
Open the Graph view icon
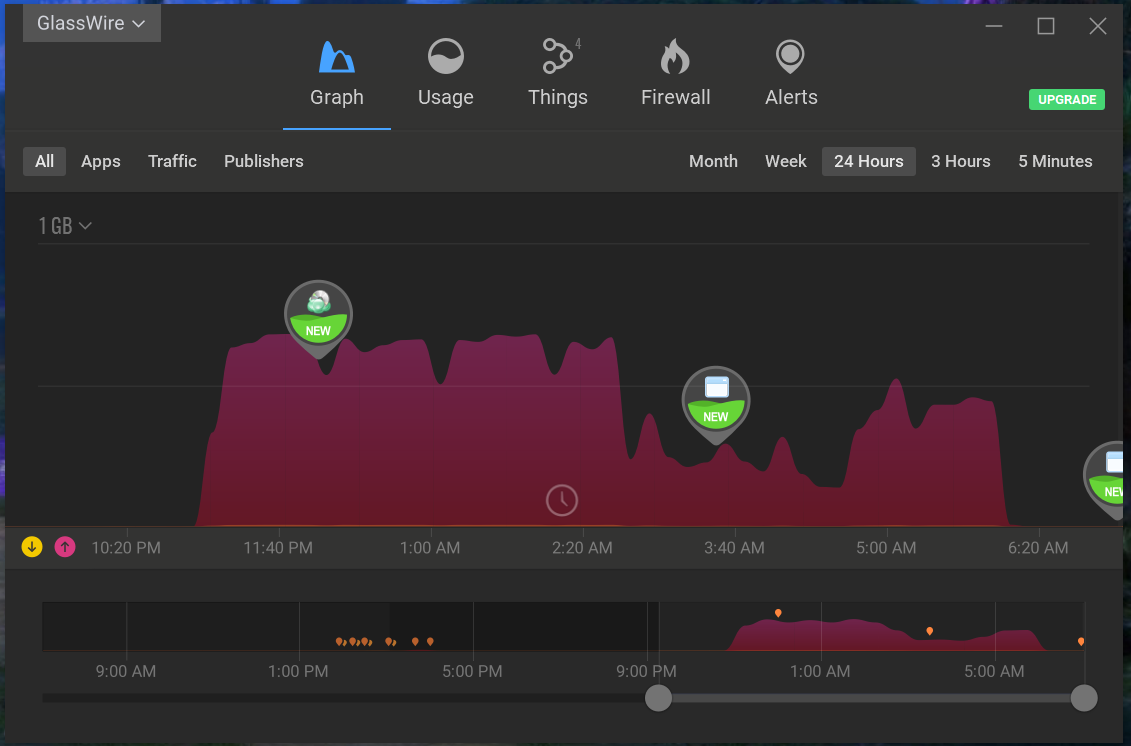[337, 58]
